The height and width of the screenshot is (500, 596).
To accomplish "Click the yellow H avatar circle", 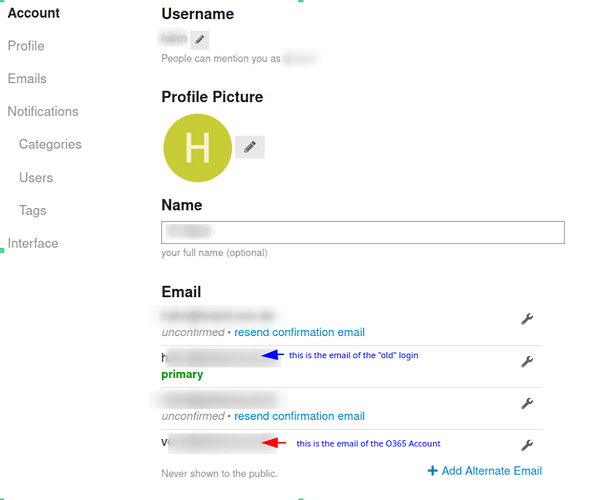I will [x=198, y=148].
